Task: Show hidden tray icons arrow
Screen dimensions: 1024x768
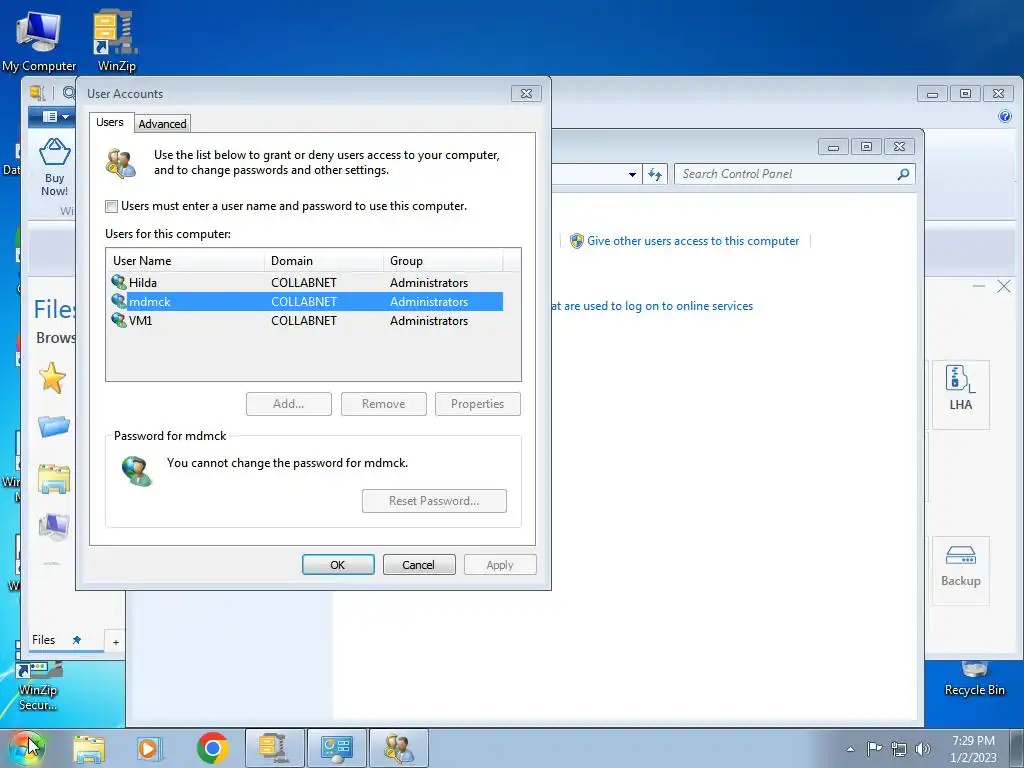Action: [850, 749]
